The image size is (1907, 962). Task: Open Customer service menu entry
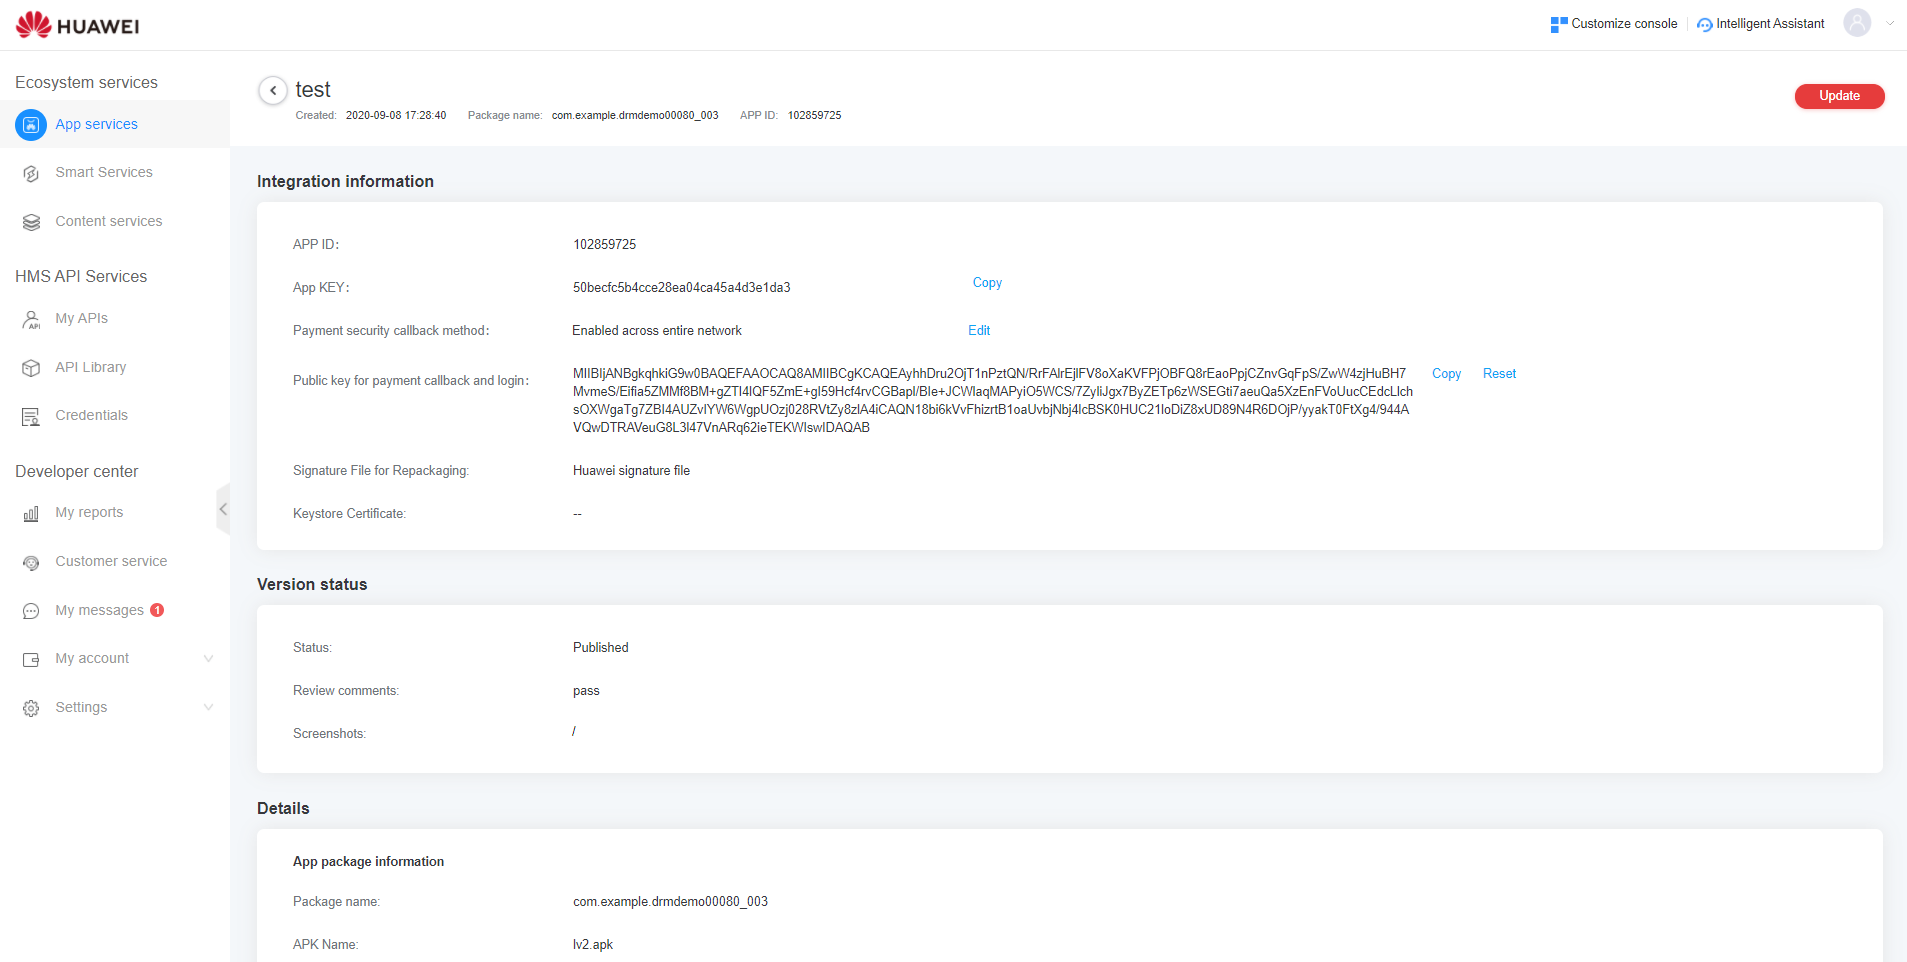tap(111, 561)
